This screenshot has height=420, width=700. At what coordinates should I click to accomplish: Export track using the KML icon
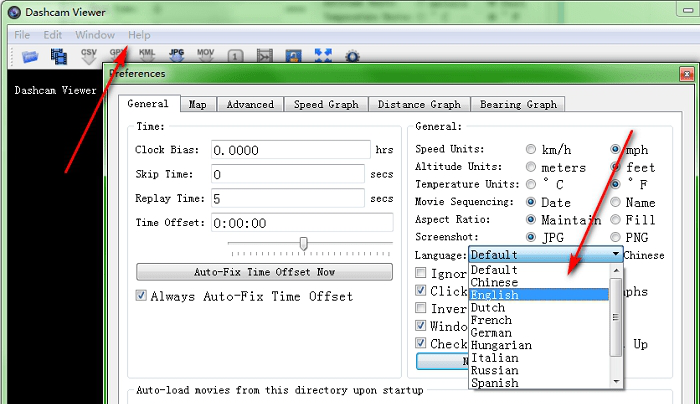click(x=147, y=56)
